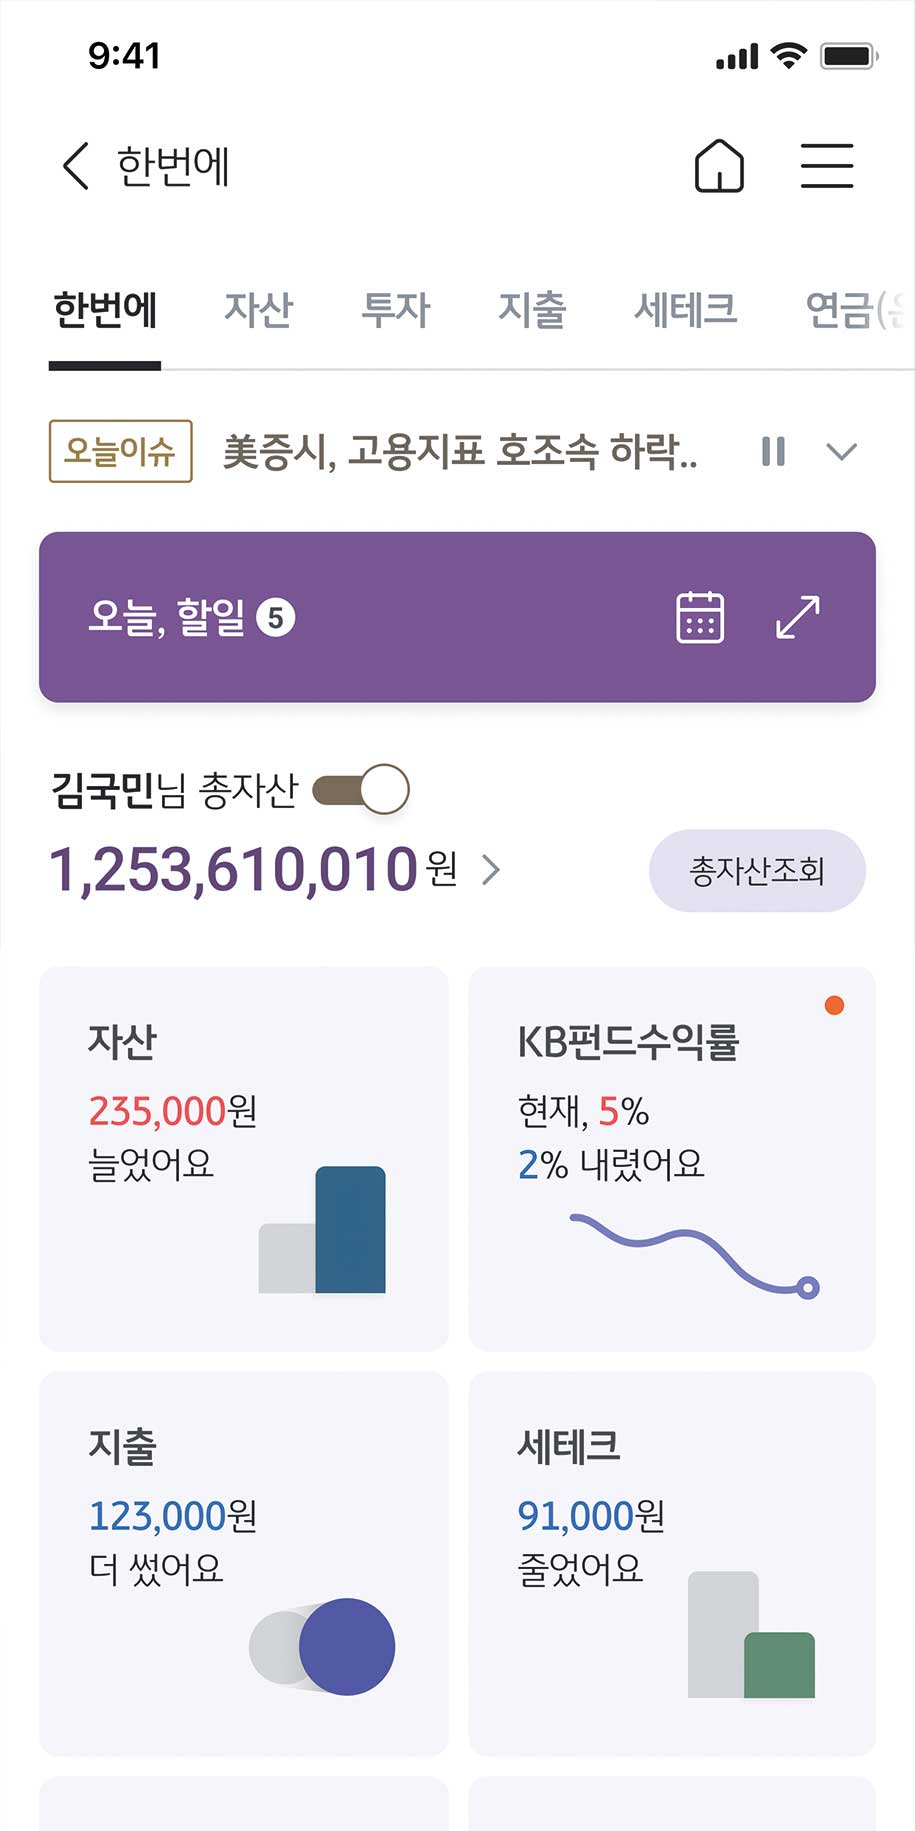Pause the 오늘이슈 news ticker
Viewport: 915px width, 1831px height.
(773, 451)
